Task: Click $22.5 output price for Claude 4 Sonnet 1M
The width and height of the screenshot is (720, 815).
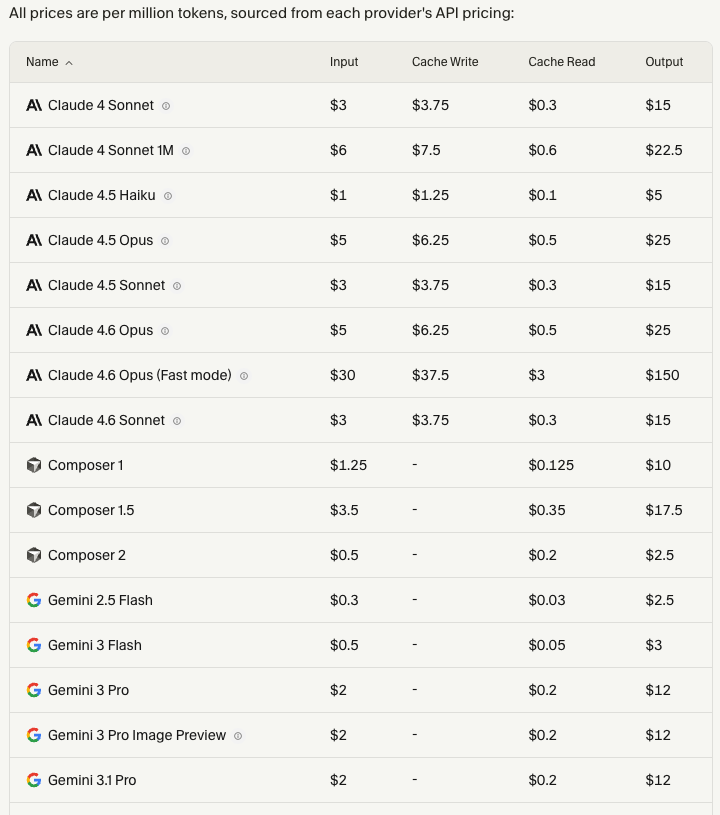Action: click(x=664, y=150)
